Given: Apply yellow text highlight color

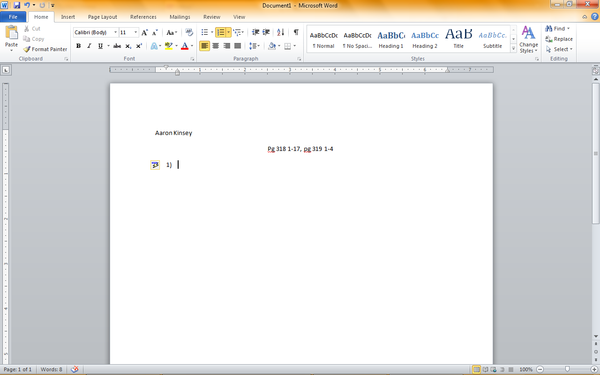Looking at the screenshot, I should coord(169,46).
